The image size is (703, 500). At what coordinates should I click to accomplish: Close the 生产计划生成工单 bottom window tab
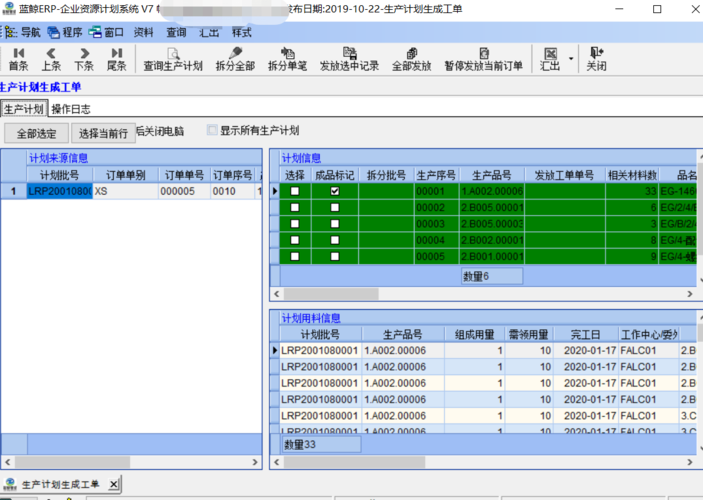[114, 484]
